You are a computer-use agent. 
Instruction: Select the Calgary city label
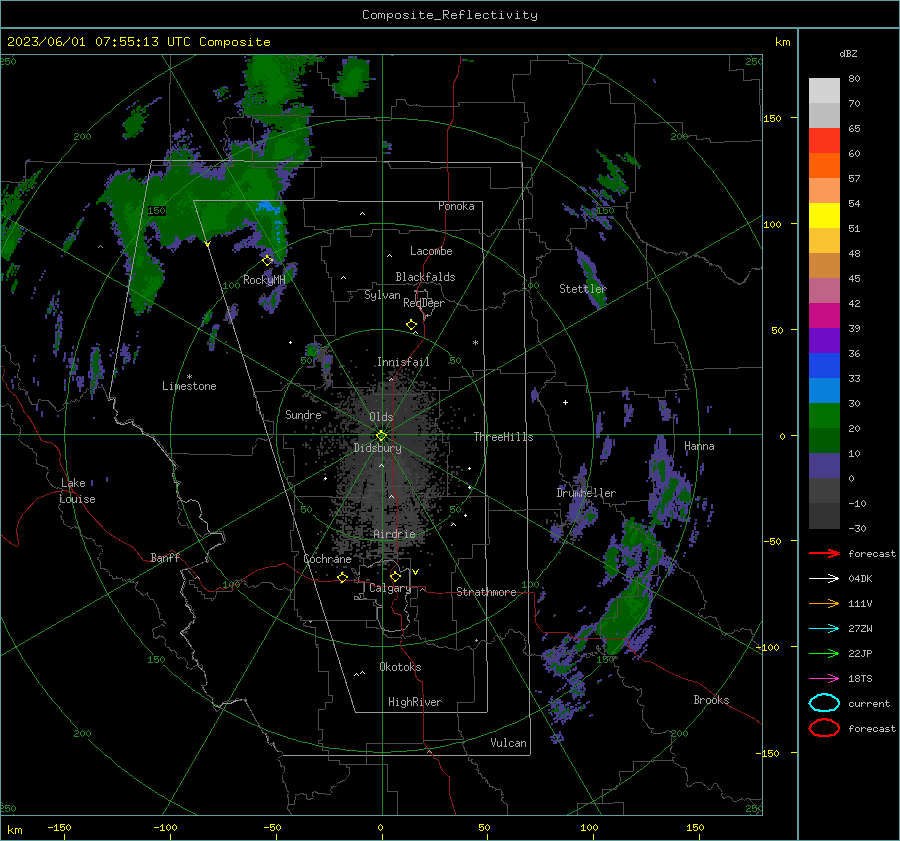point(390,588)
